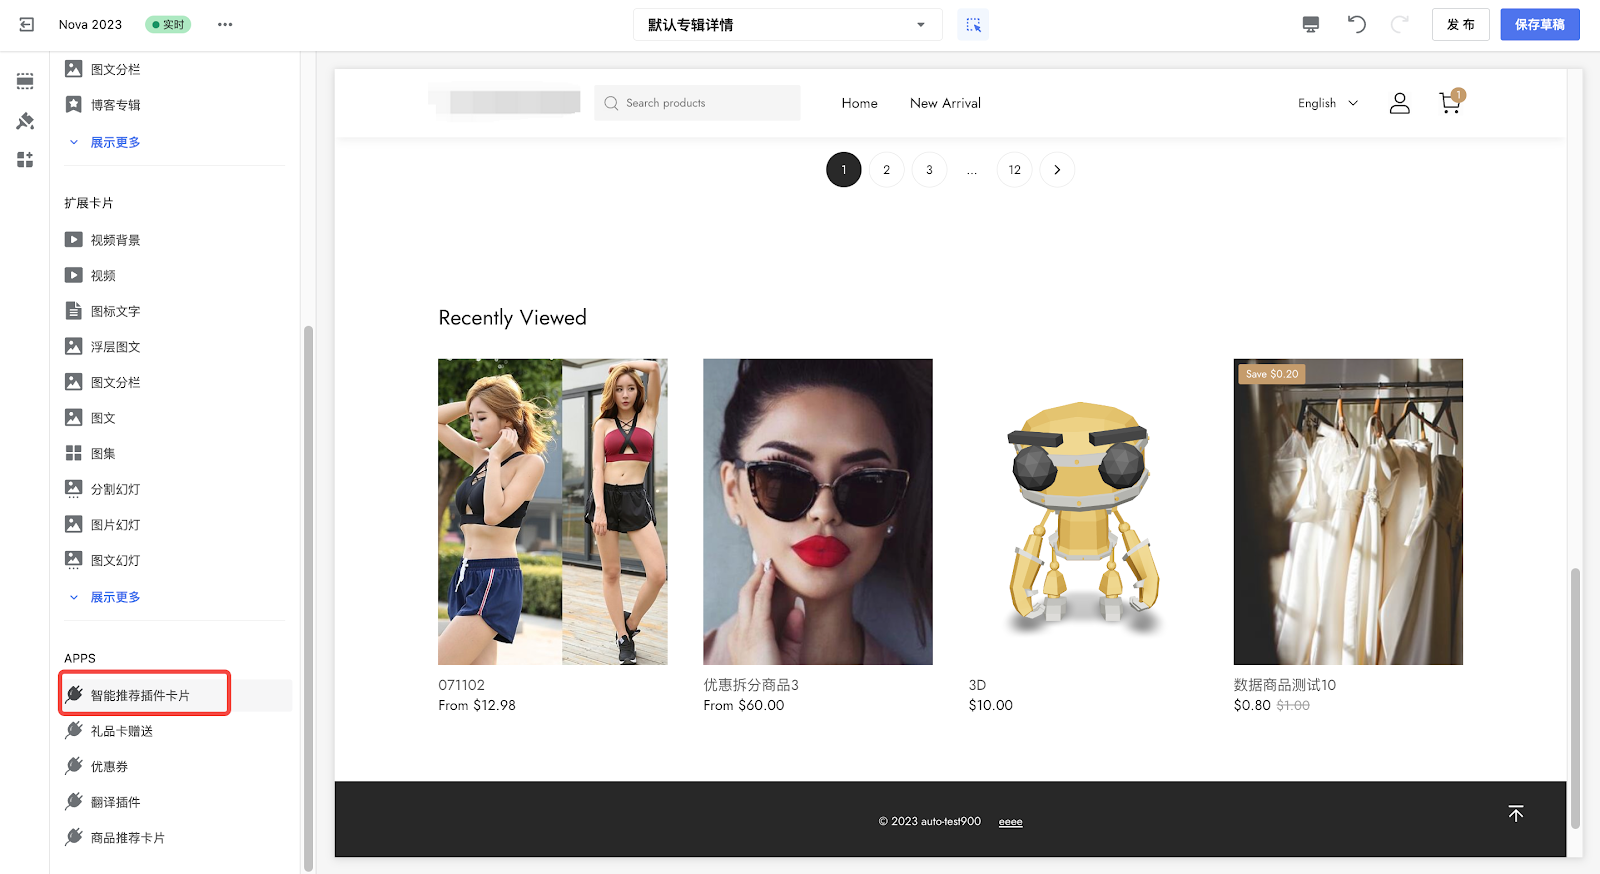Open the 071102 product thumbnail

click(x=553, y=512)
